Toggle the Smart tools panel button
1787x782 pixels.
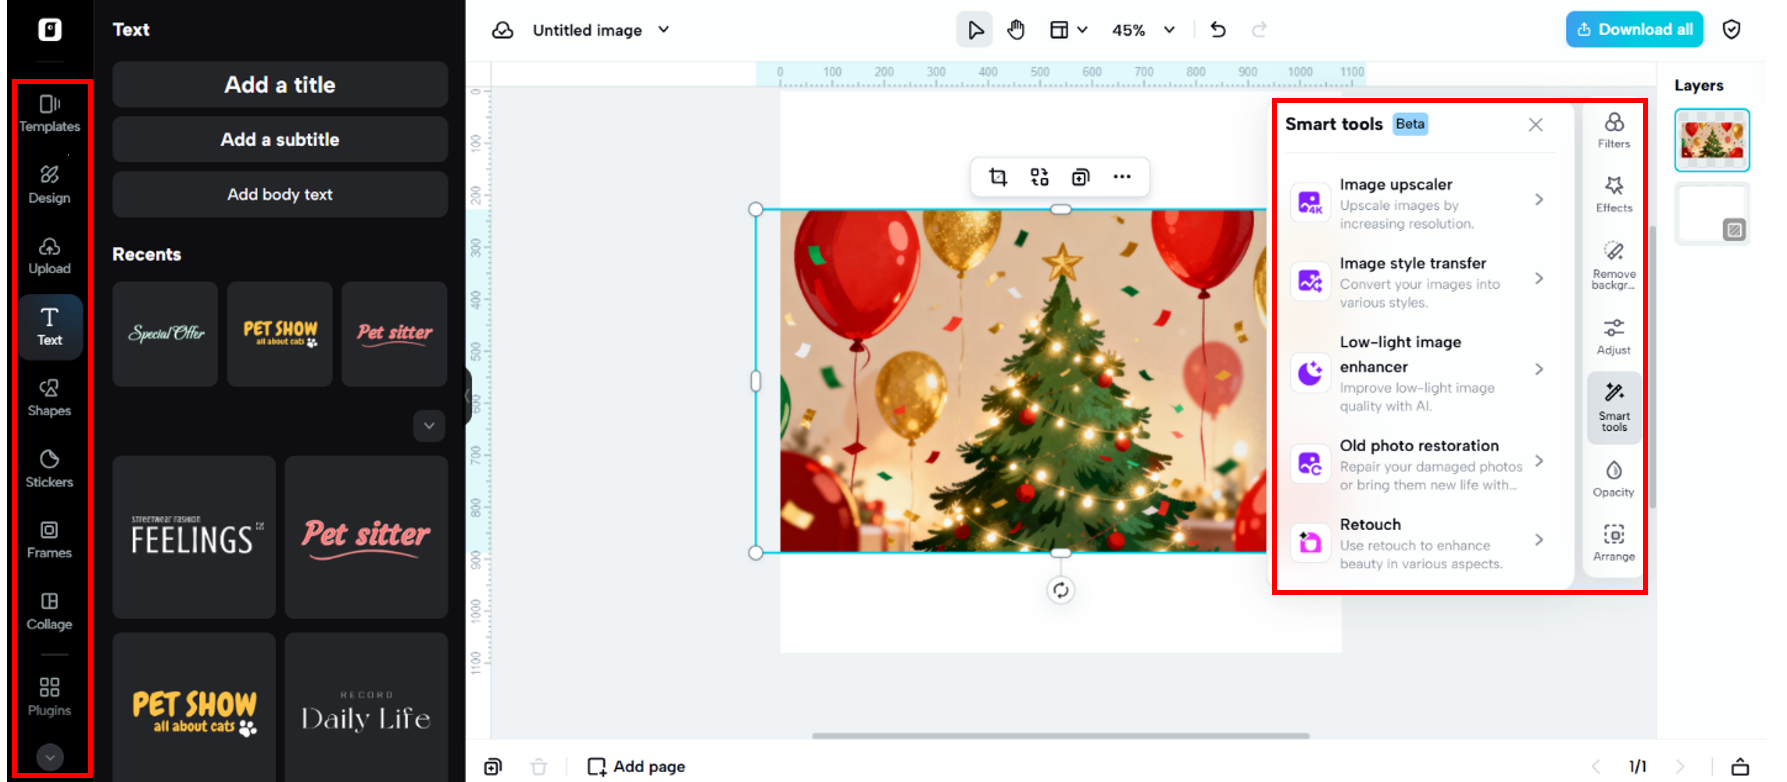[x=1614, y=407]
